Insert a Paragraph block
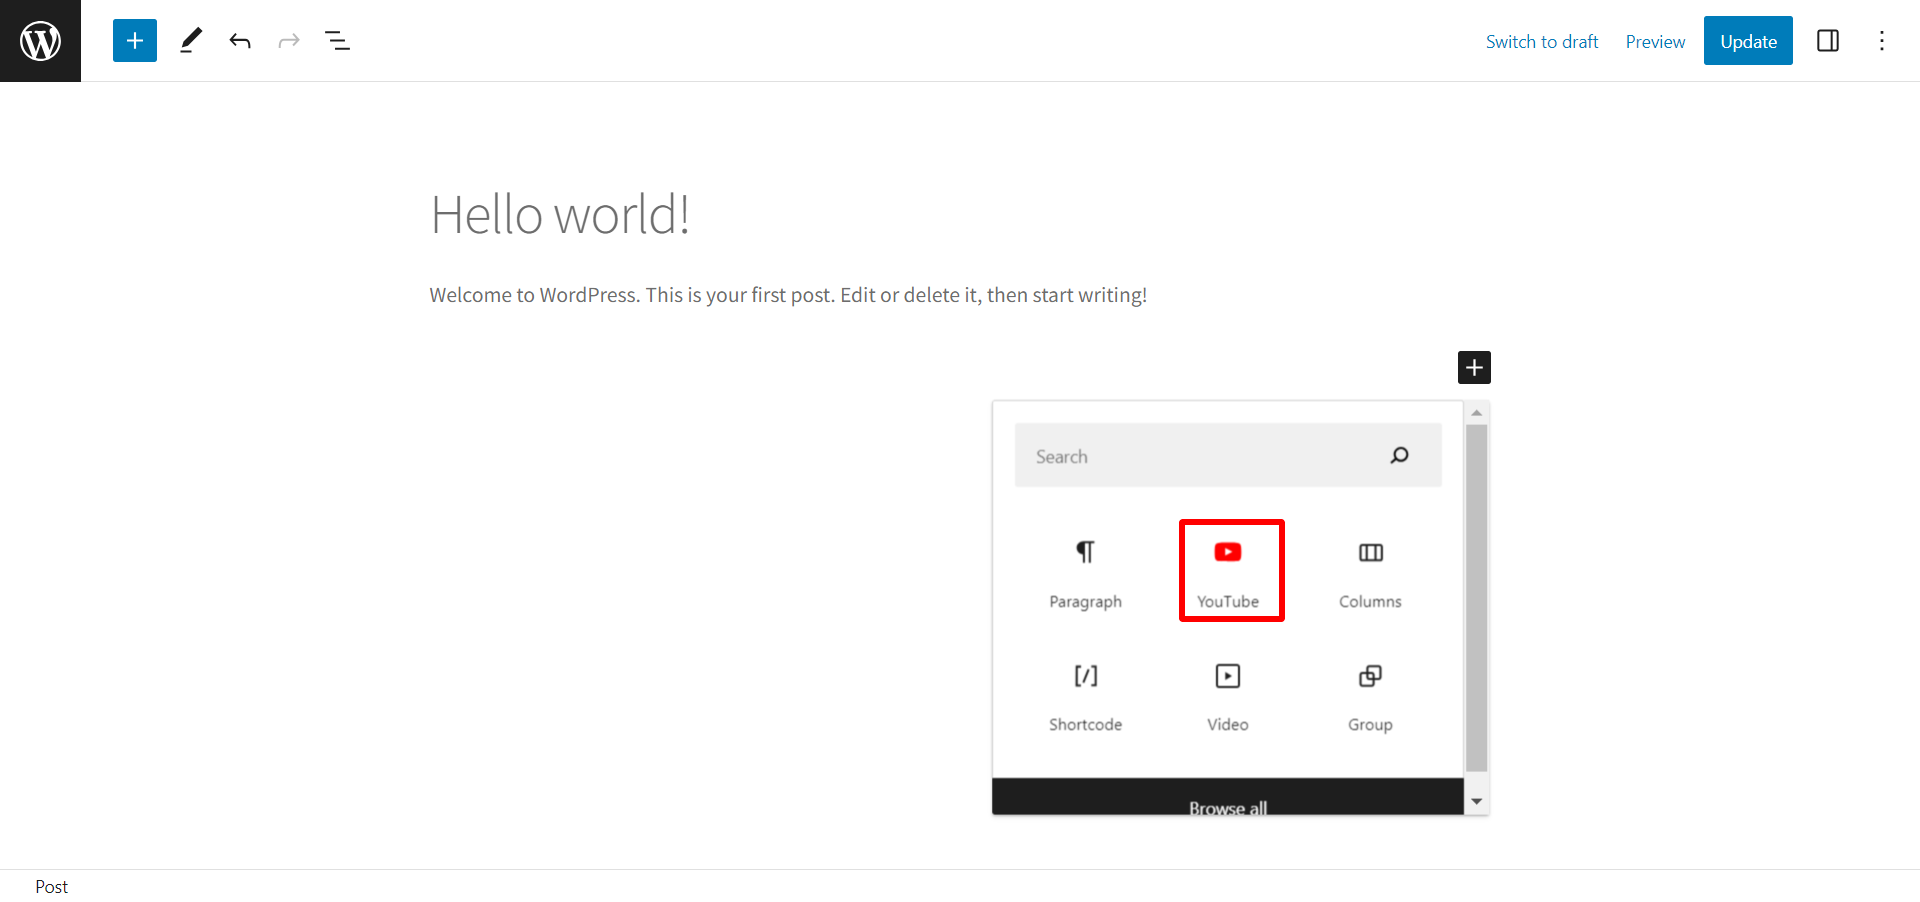 (1085, 573)
